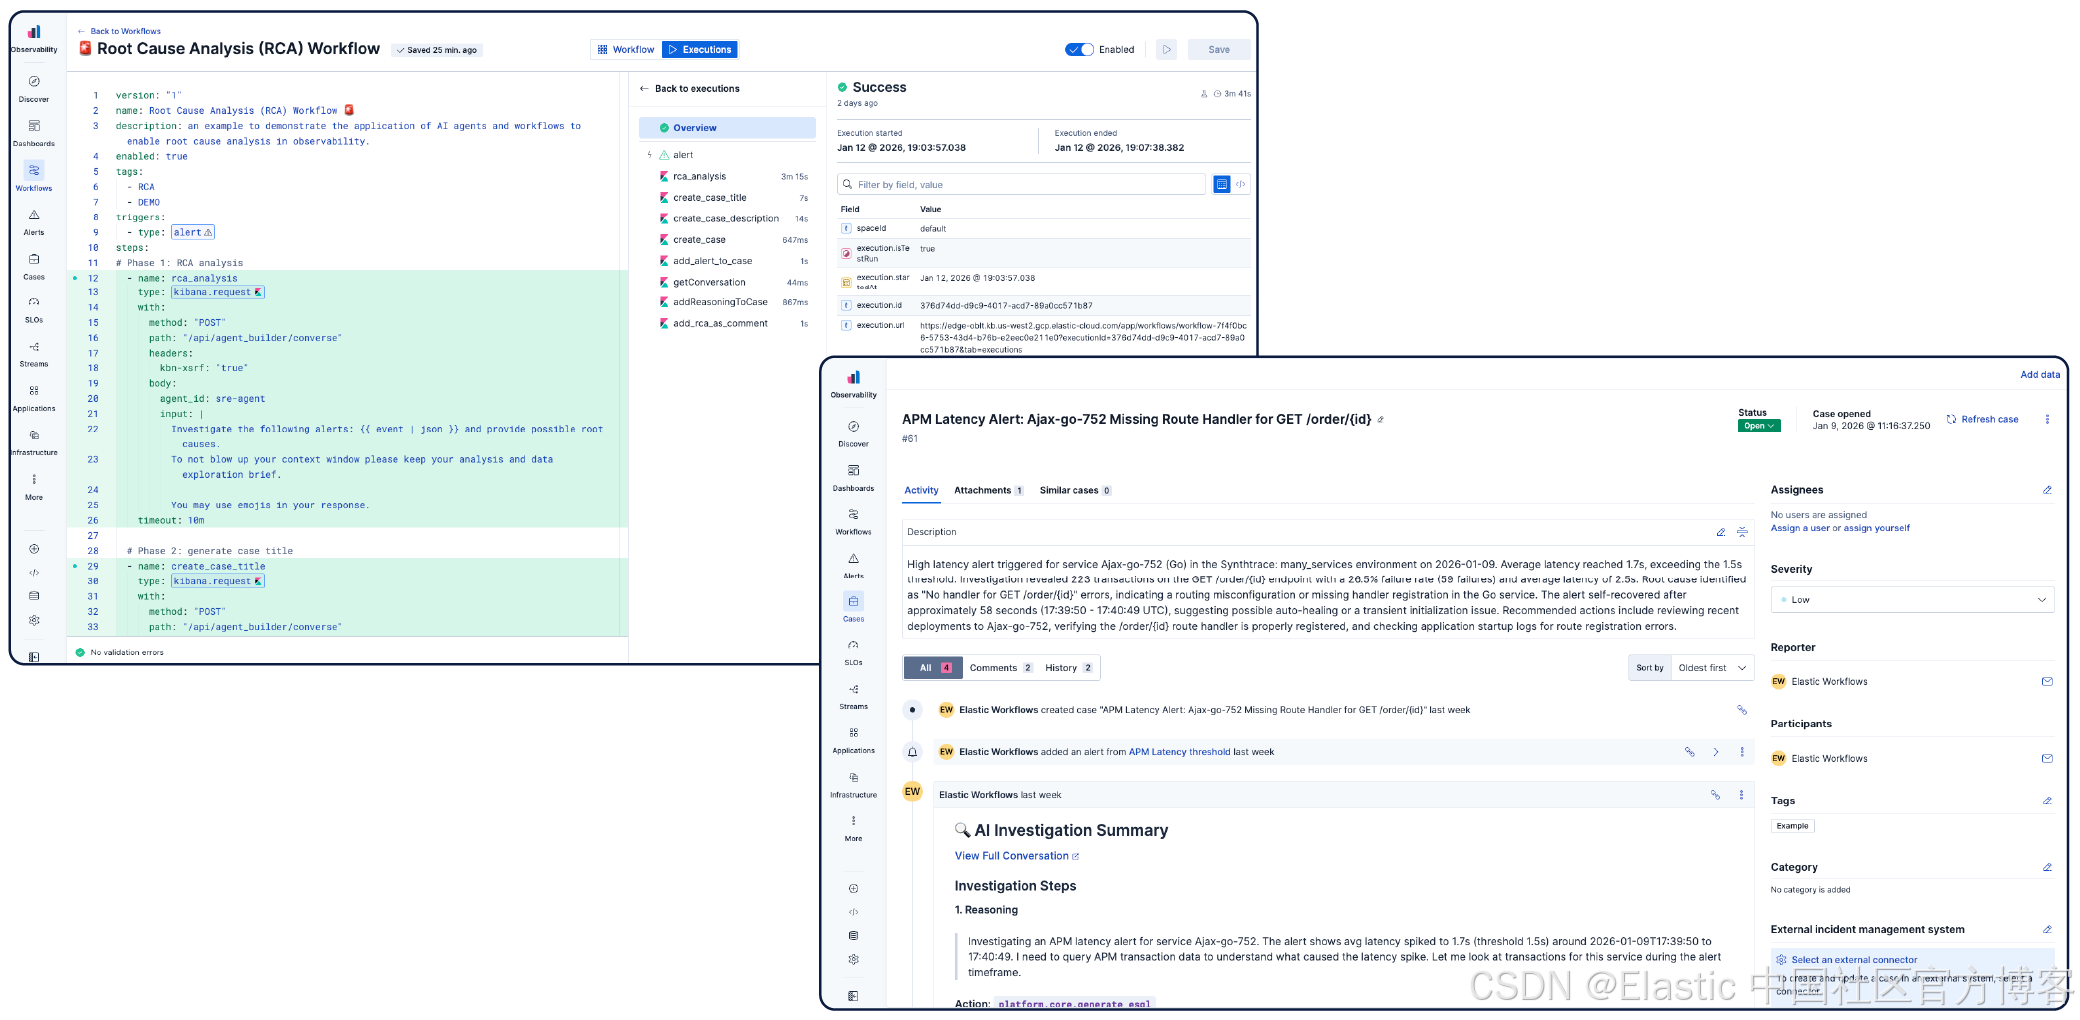Go Back to Workflows link
The image size is (2080, 1020).
coord(119,31)
